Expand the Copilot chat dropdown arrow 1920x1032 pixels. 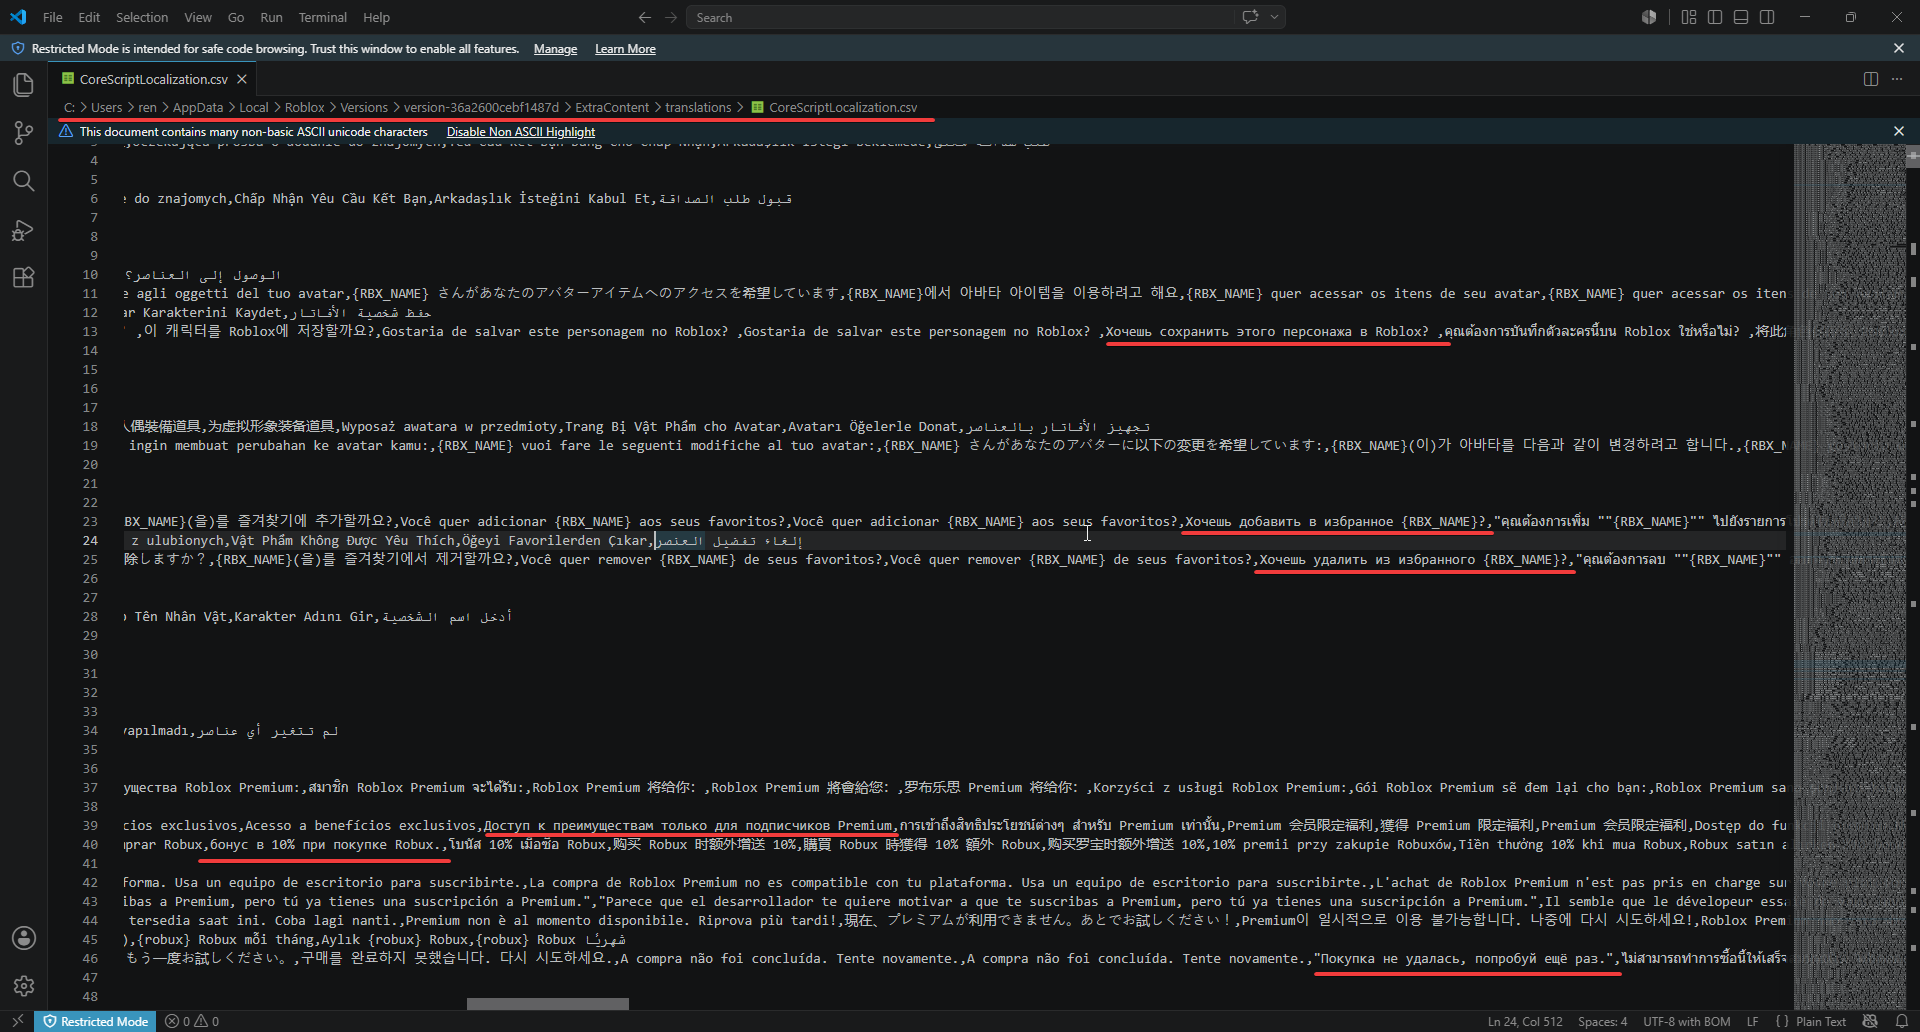coord(1274,17)
